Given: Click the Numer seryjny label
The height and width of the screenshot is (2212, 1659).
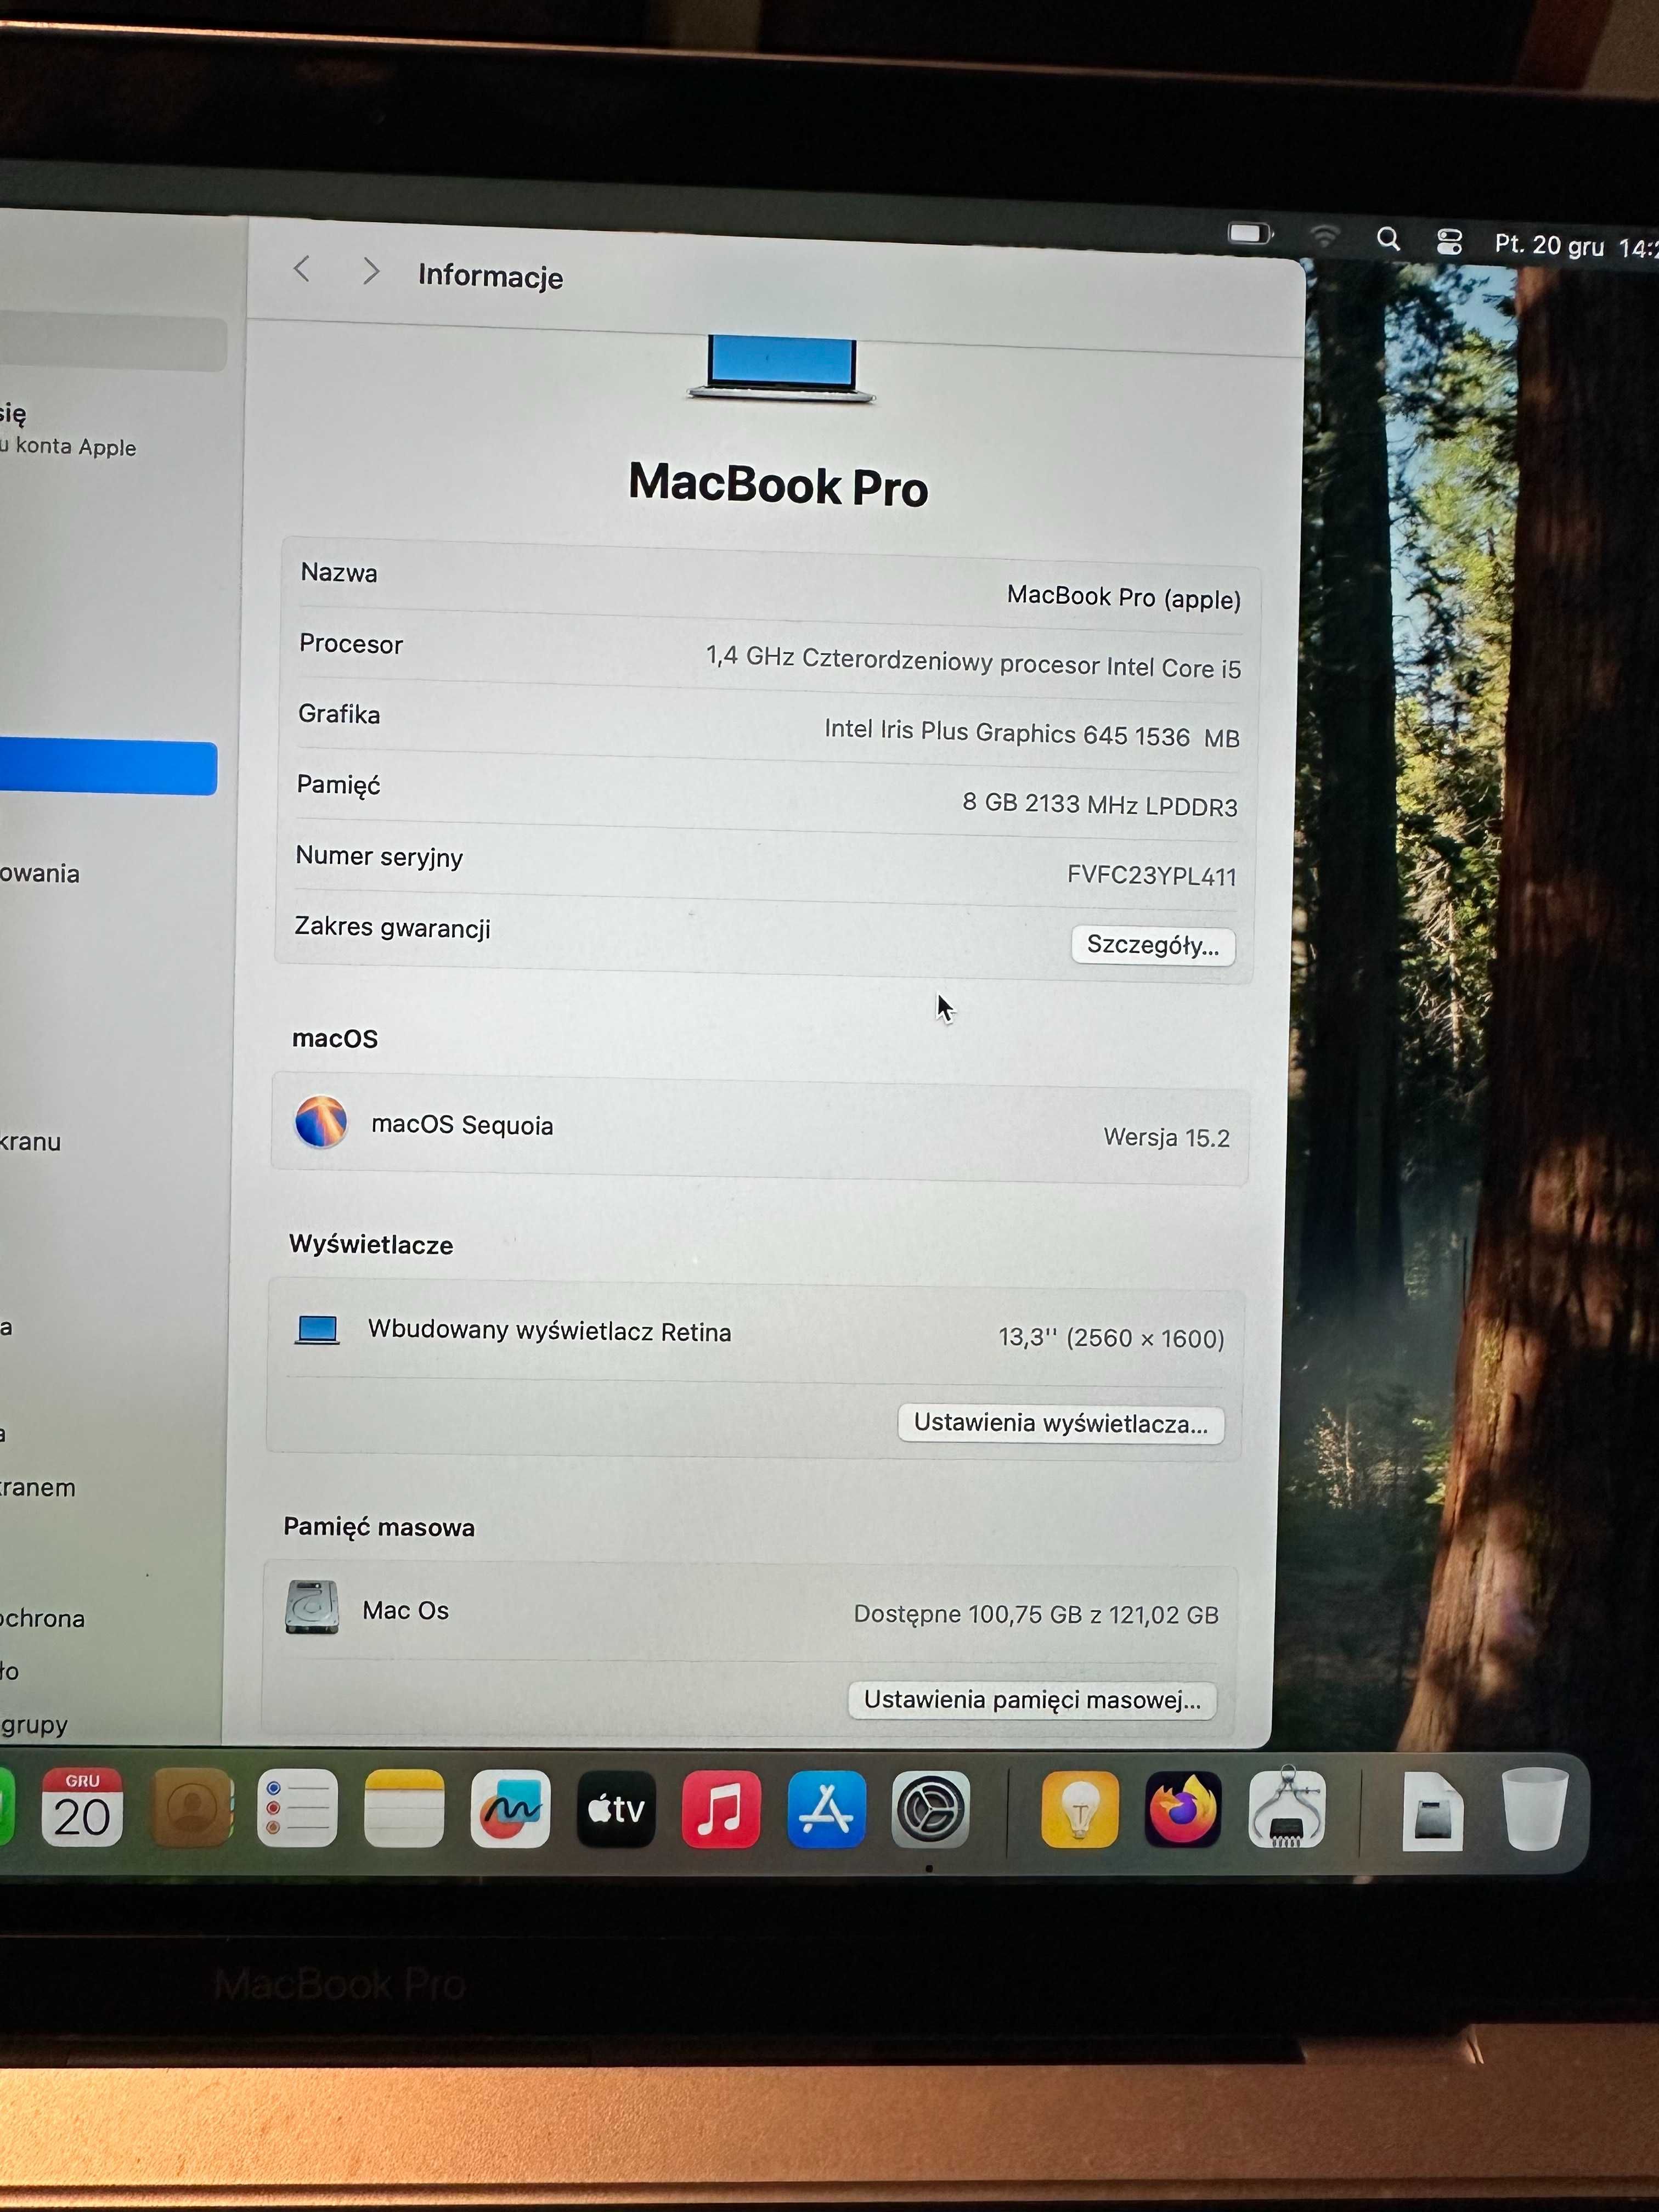Looking at the screenshot, I should point(379,856).
